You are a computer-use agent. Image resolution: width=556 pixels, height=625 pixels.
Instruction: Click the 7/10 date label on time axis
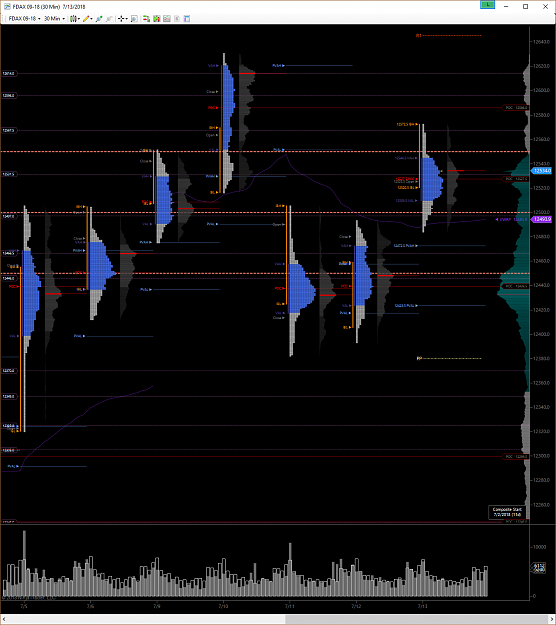(x=223, y=606)
